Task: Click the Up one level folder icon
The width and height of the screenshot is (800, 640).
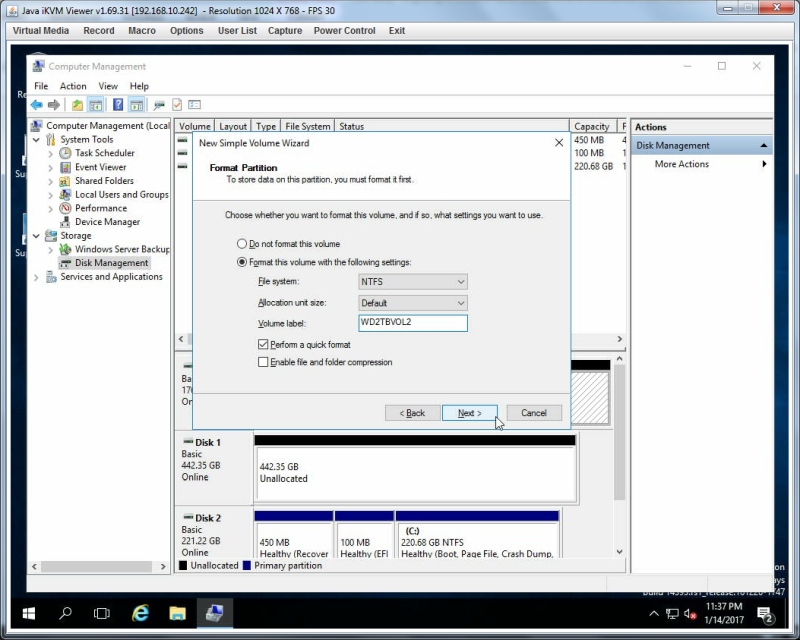Action: click(77, 105)
